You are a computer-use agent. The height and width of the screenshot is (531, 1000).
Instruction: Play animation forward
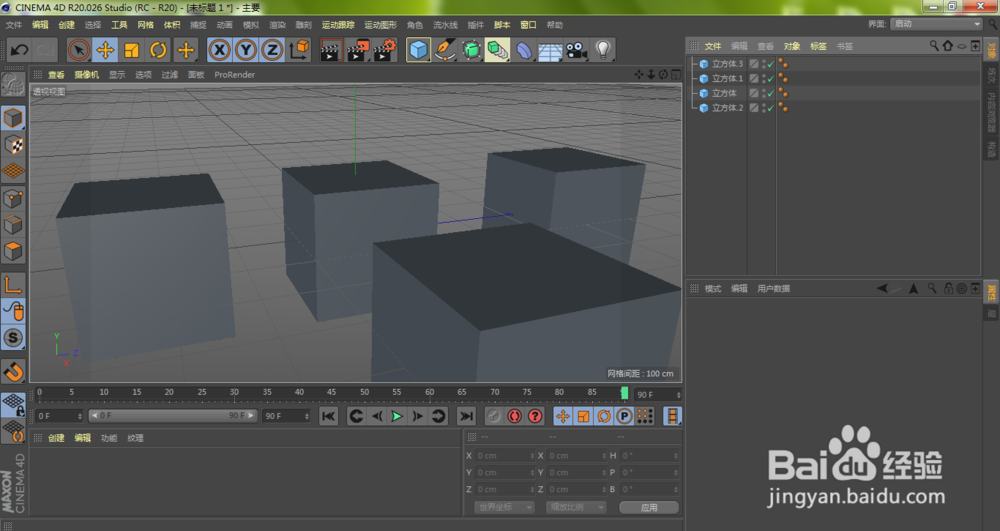(397, 416)
